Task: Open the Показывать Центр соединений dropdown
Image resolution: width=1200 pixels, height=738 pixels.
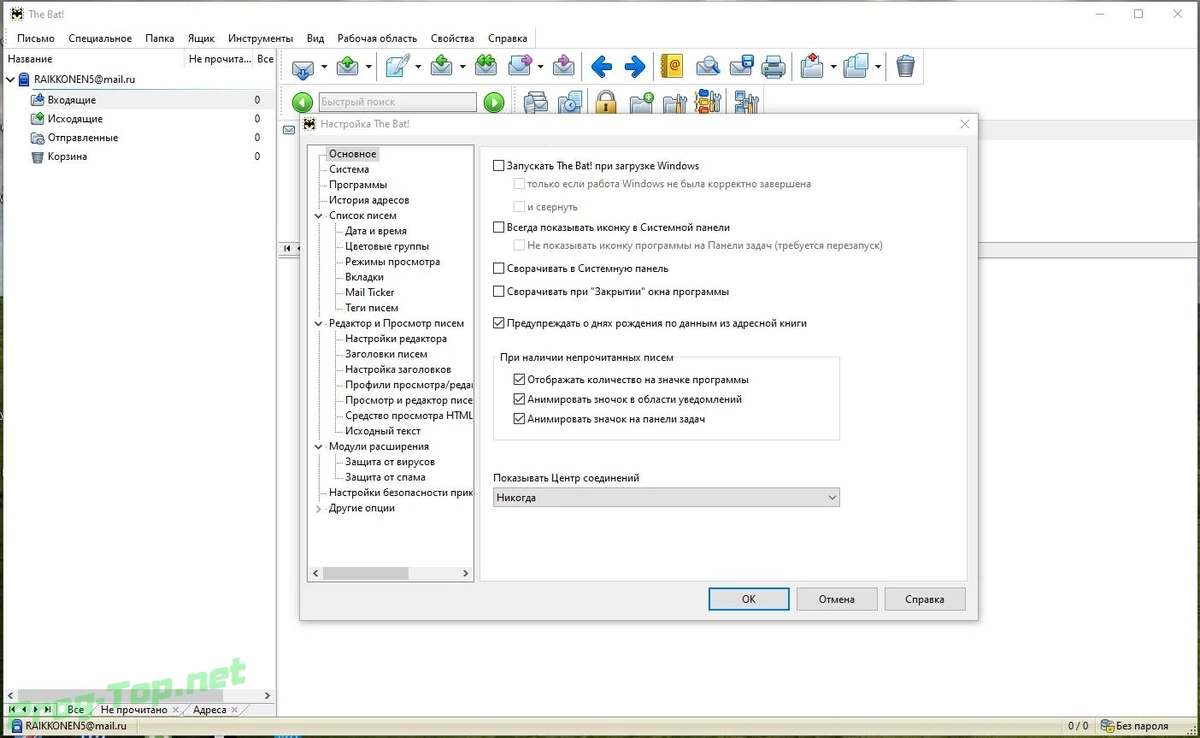Action: [x=667, y=497]
